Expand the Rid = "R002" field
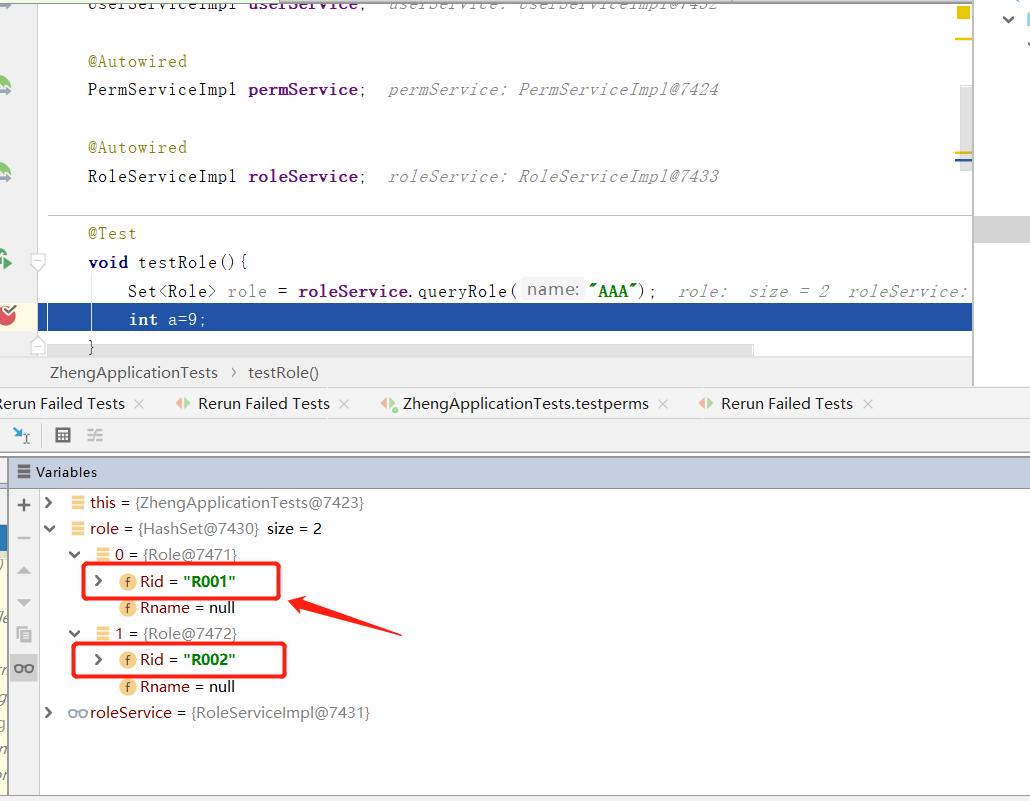 point(99,659)
